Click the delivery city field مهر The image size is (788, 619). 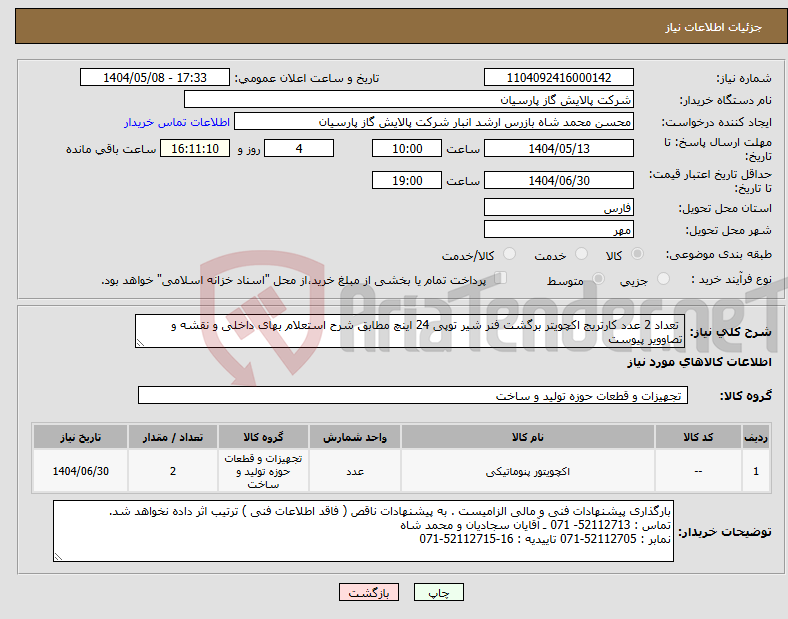coord(558,229)
